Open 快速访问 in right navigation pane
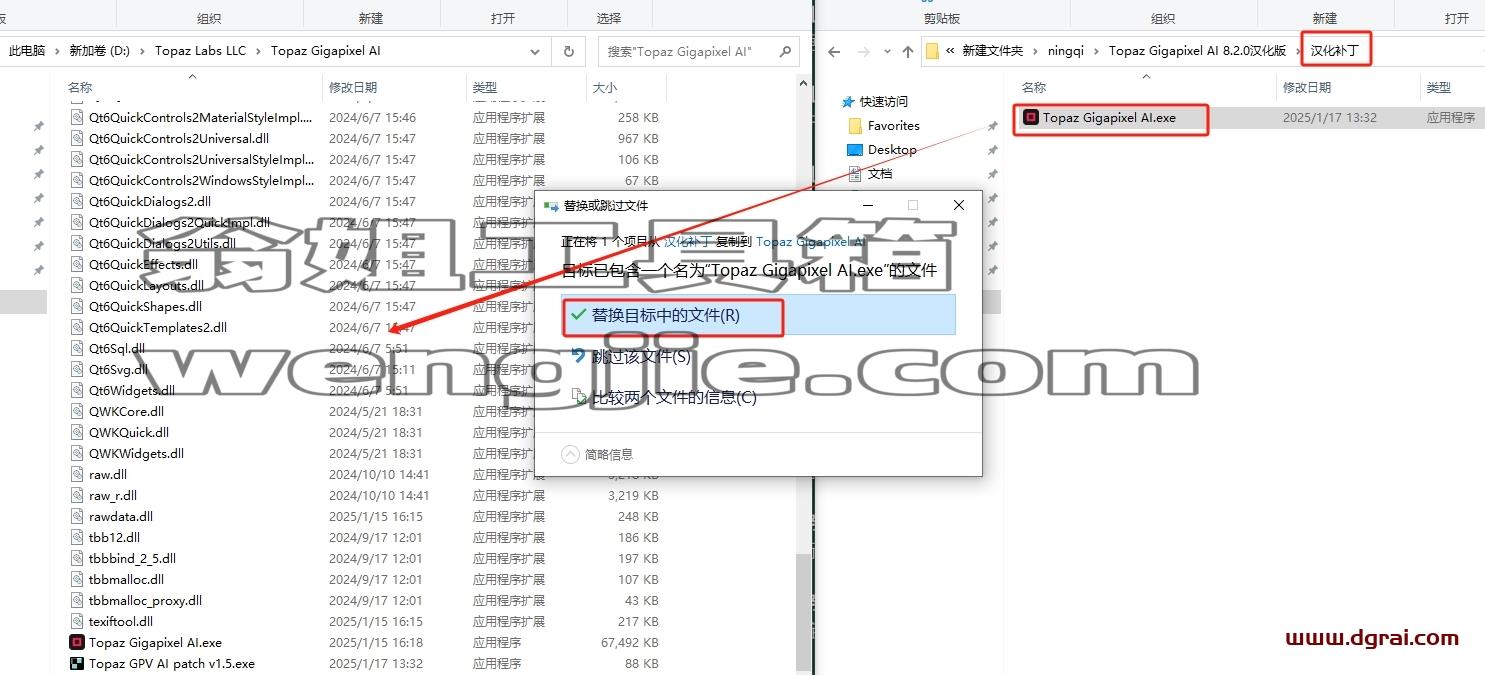Viewport: 1485px width, 675px height. tap(884, 101)
